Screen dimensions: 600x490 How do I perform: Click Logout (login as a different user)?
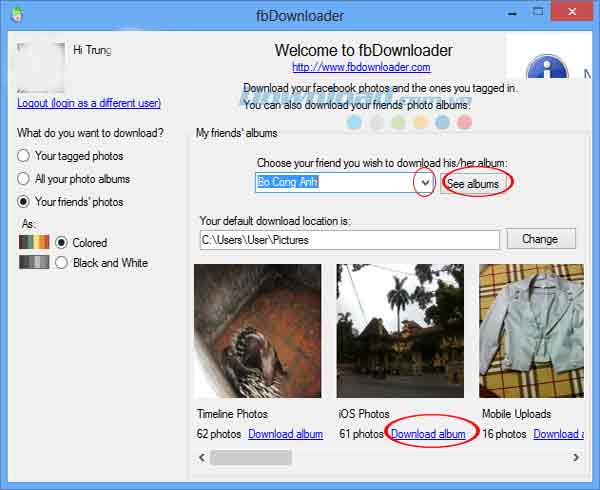(x=89, y=103)
